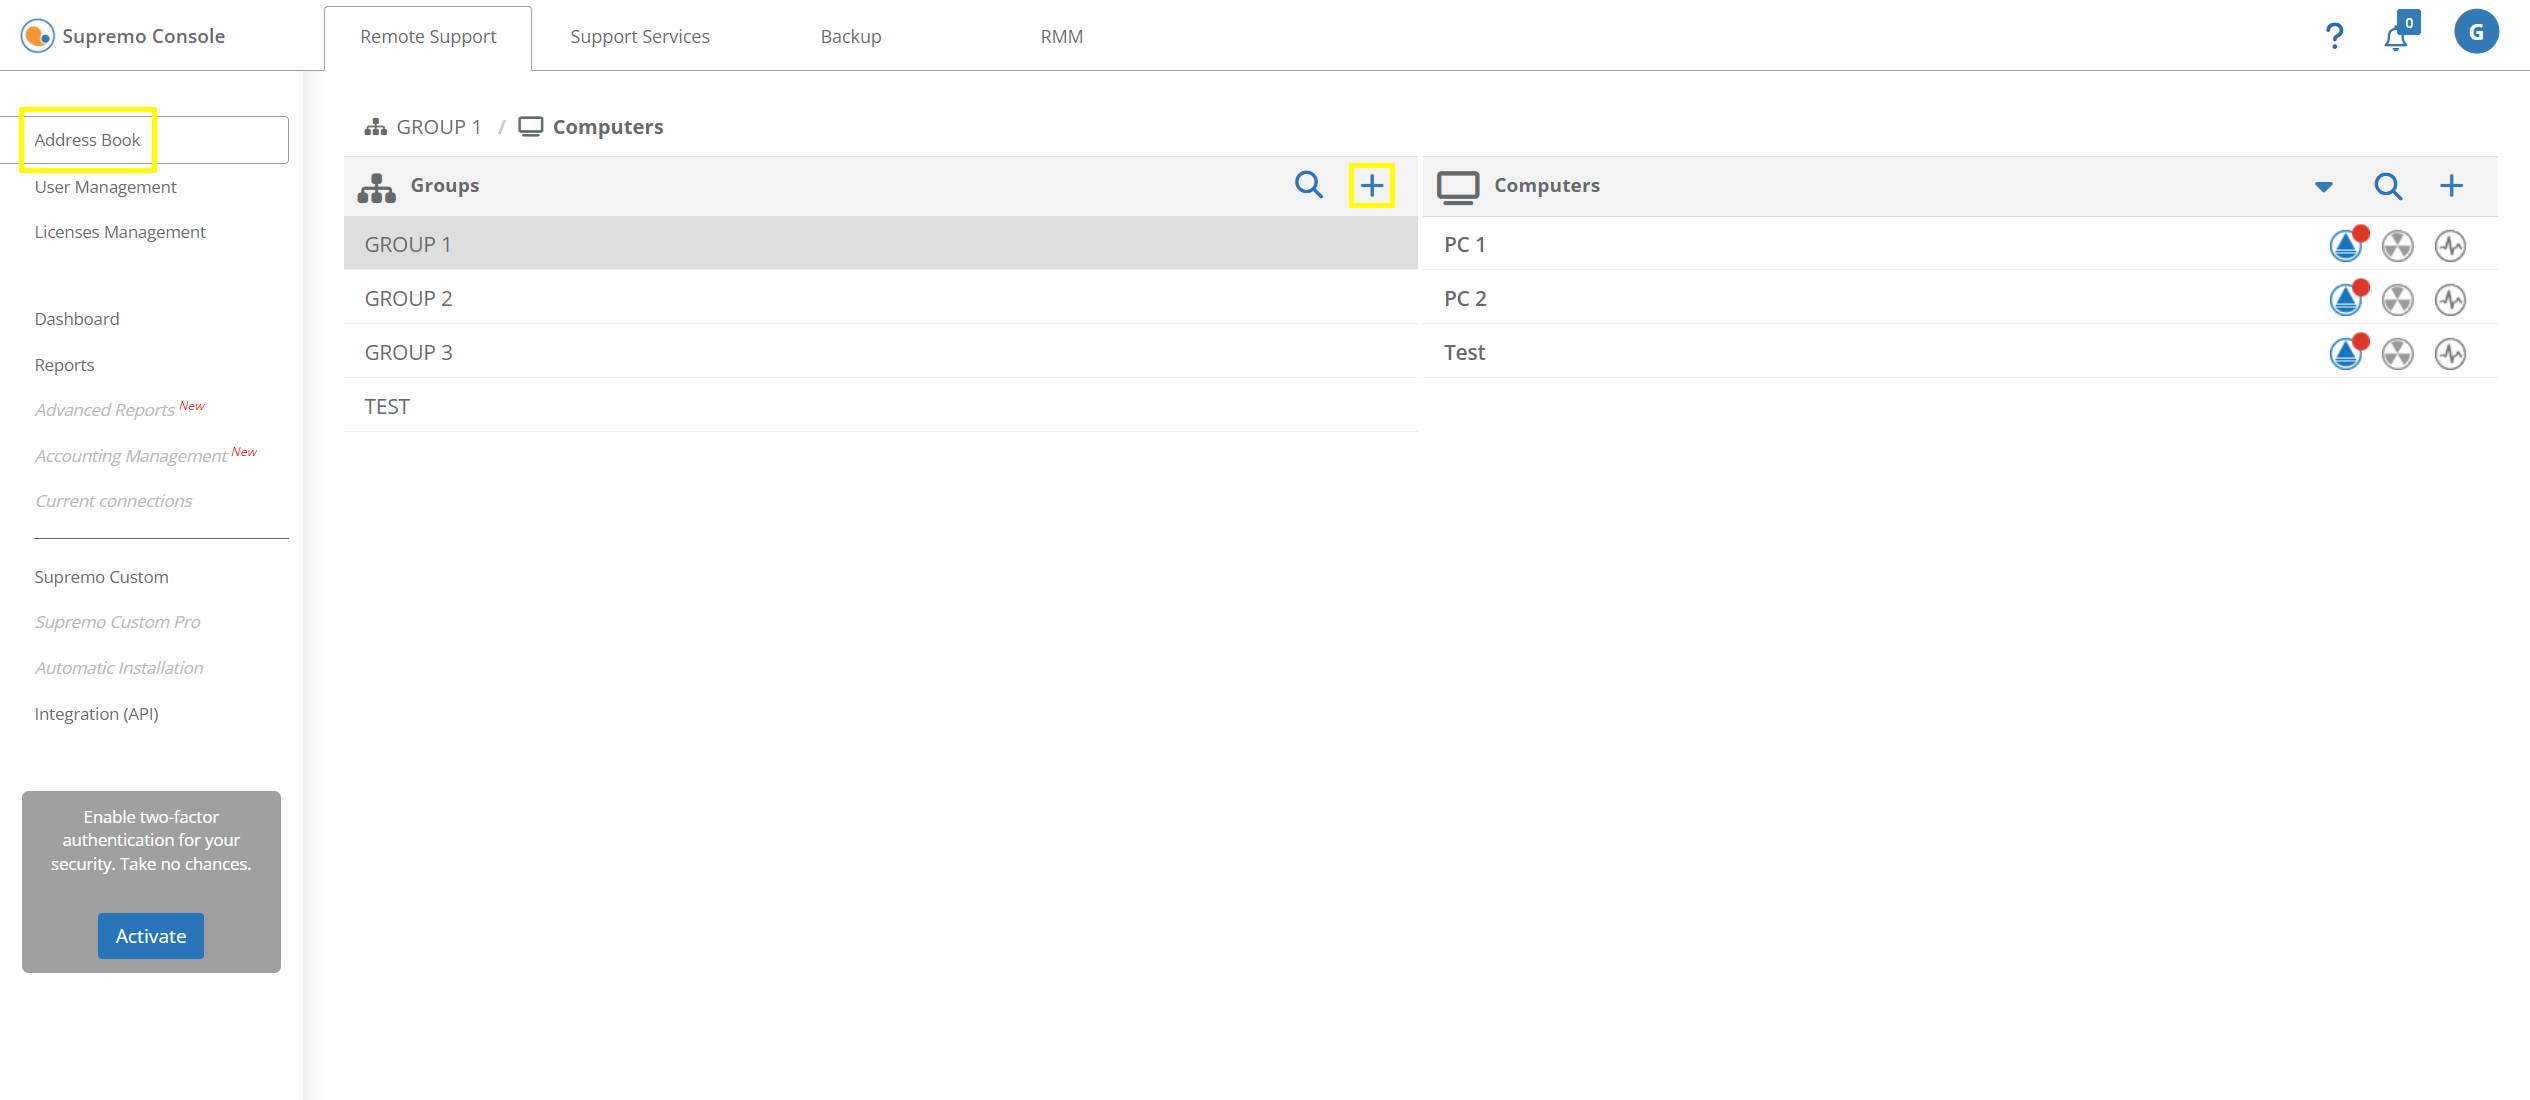Click the gray radiation-style icon for Test
The width and height of the screenshot is (2530, 1100).
[x=2398, y=353]
